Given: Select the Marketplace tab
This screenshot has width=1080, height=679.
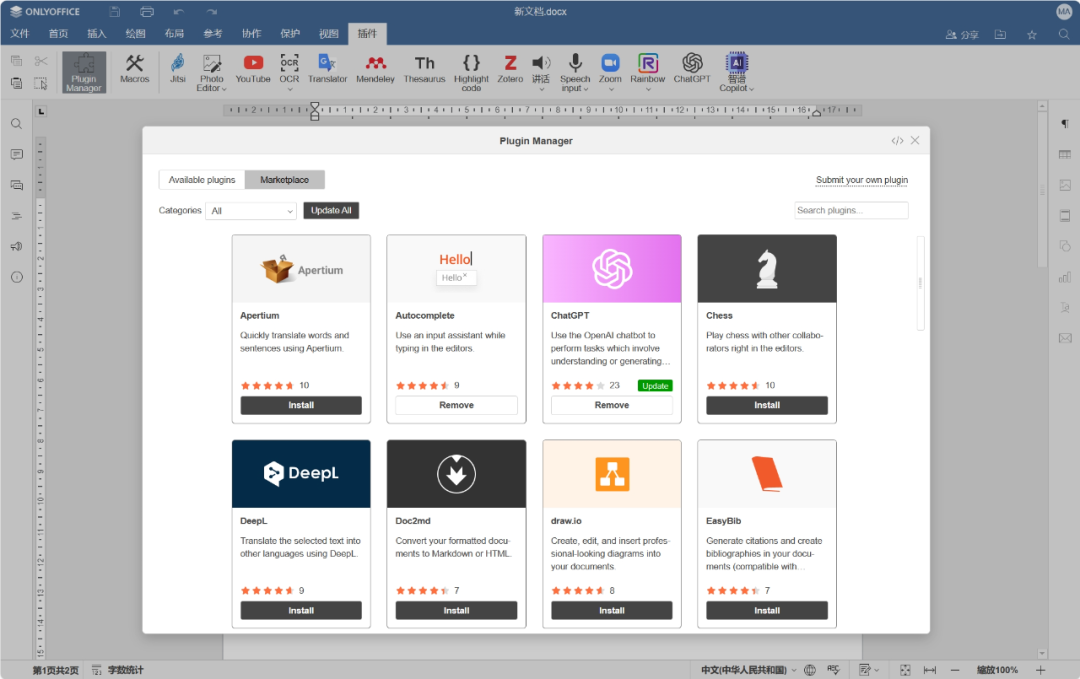Looking at the screenshot, I should (x=284, y=180).
